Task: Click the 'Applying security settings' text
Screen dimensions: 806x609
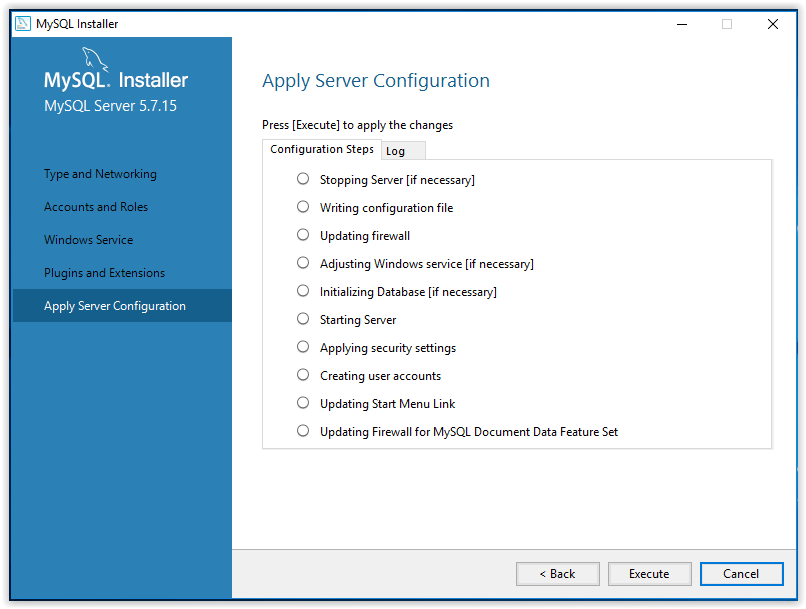Action: (388, 348)
